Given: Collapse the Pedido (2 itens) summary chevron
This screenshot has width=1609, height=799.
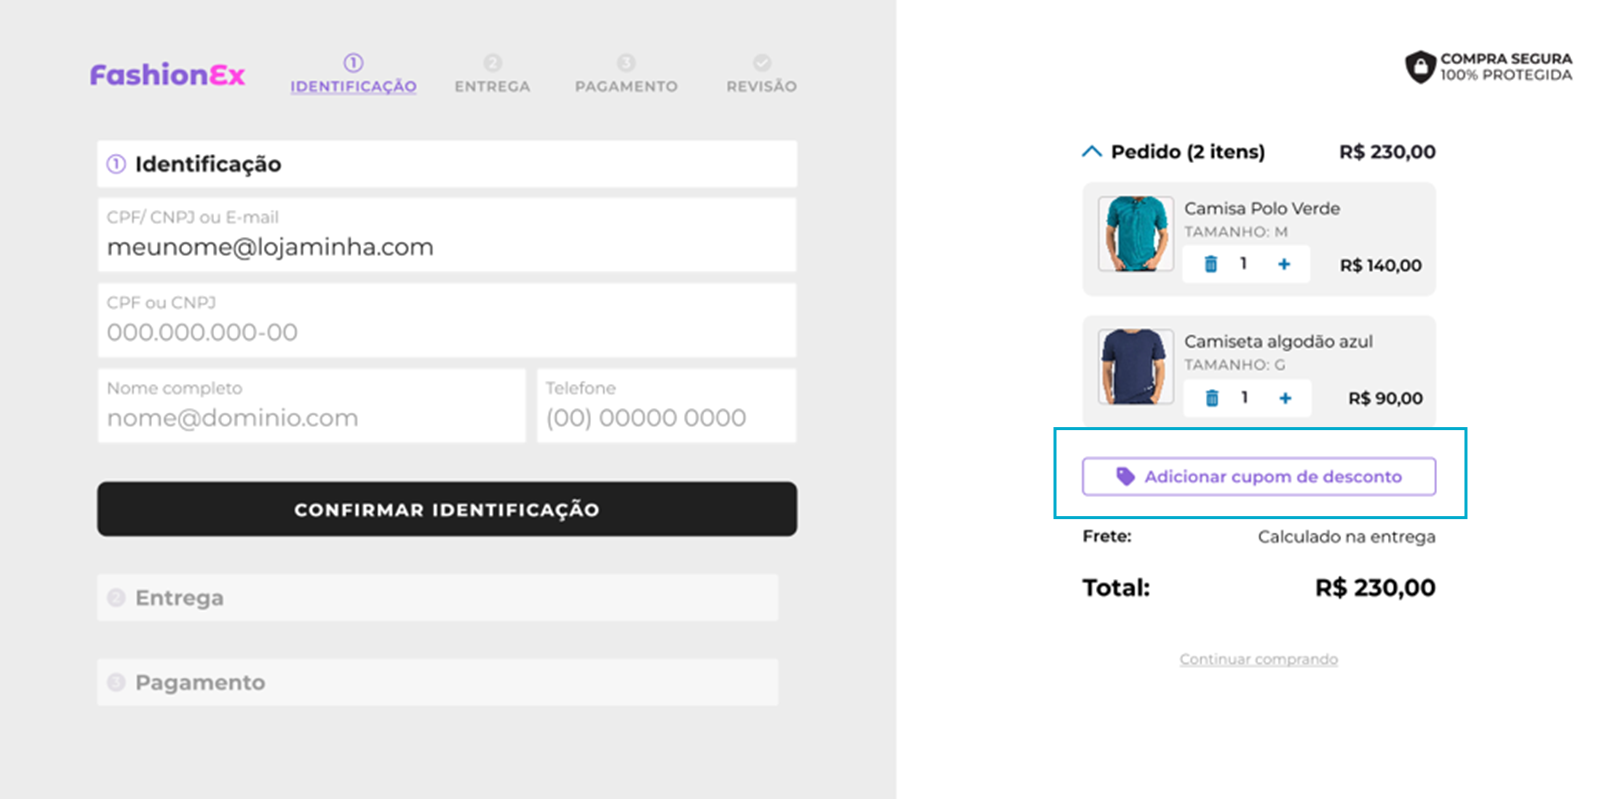Looking at the screenshot, I should 1092,152.
